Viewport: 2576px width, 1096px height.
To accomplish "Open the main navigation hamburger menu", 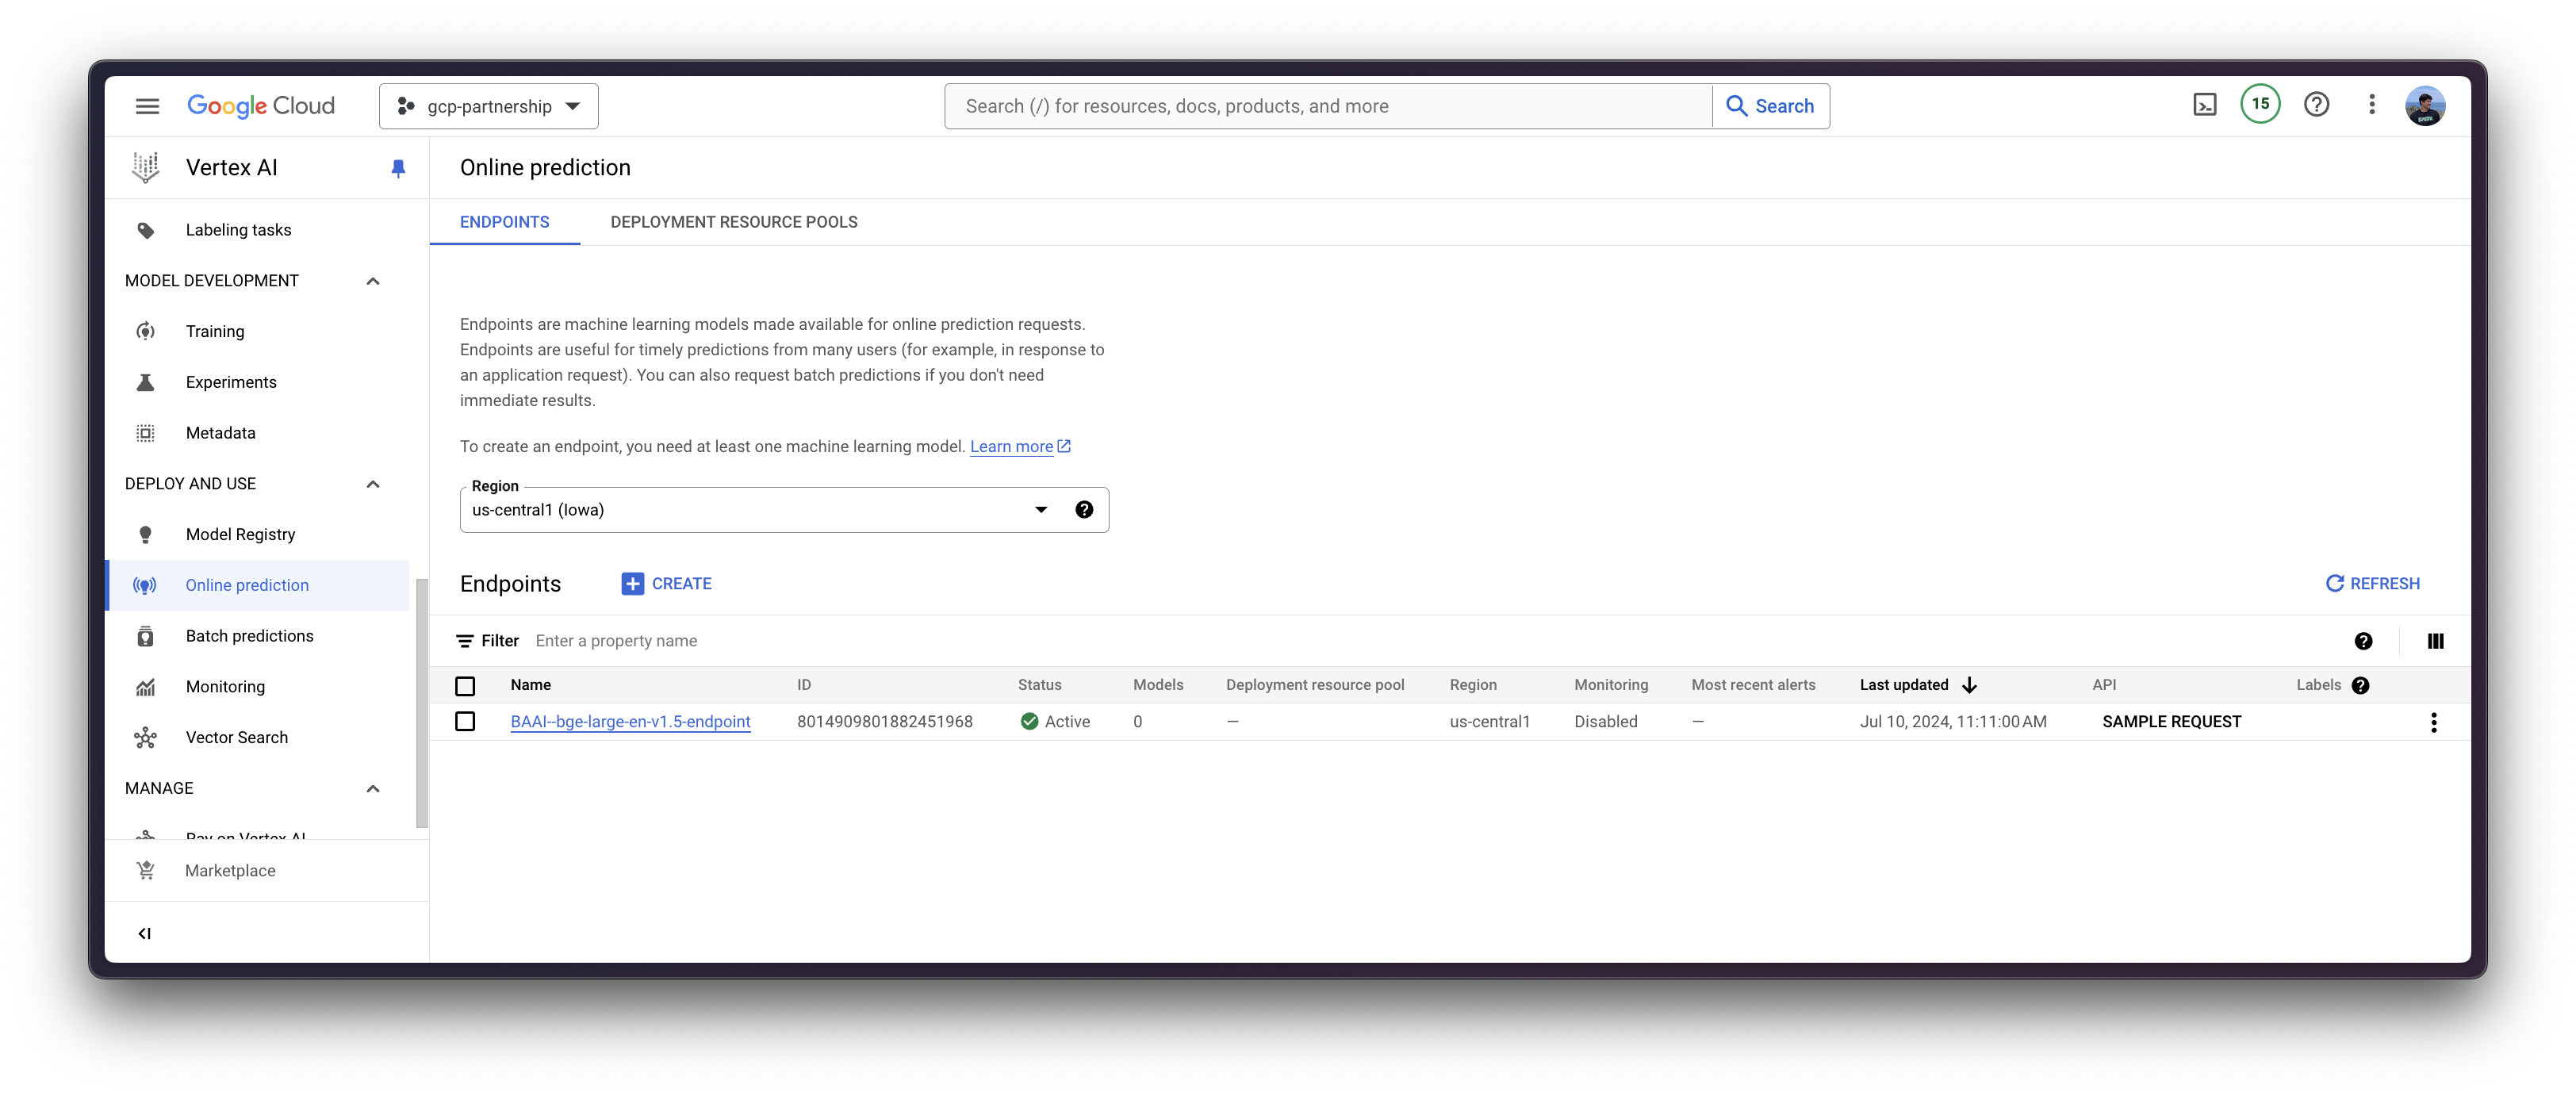I will pyautogui.click(x=147, y=106).
